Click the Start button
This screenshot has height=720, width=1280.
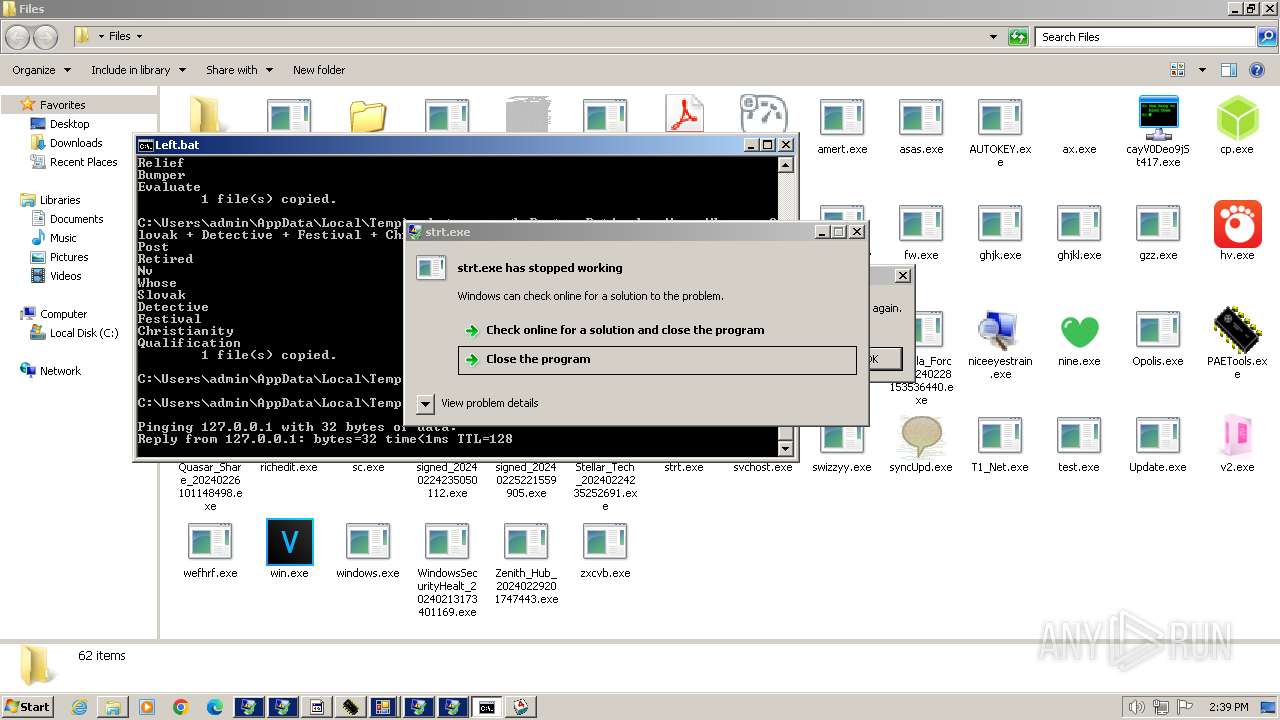tap(27, 707)
